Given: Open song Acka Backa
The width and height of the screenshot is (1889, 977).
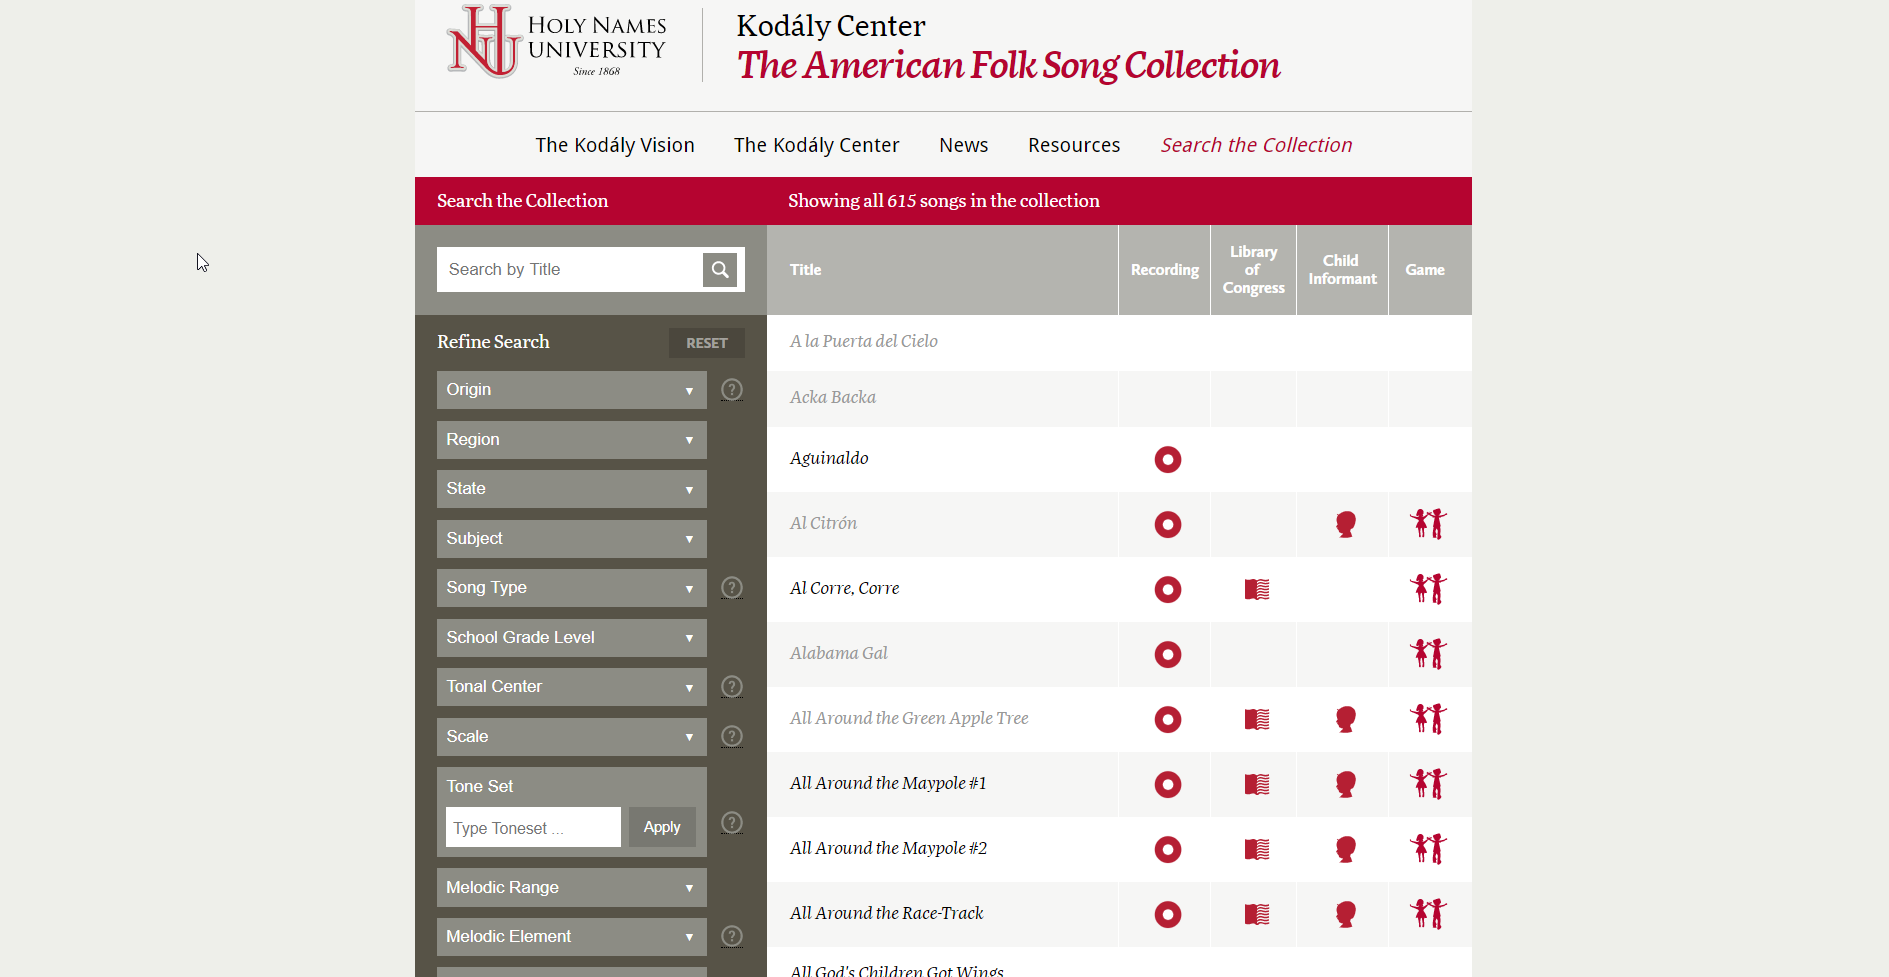Looking at the screenshot, I should [x=833, y=397].
